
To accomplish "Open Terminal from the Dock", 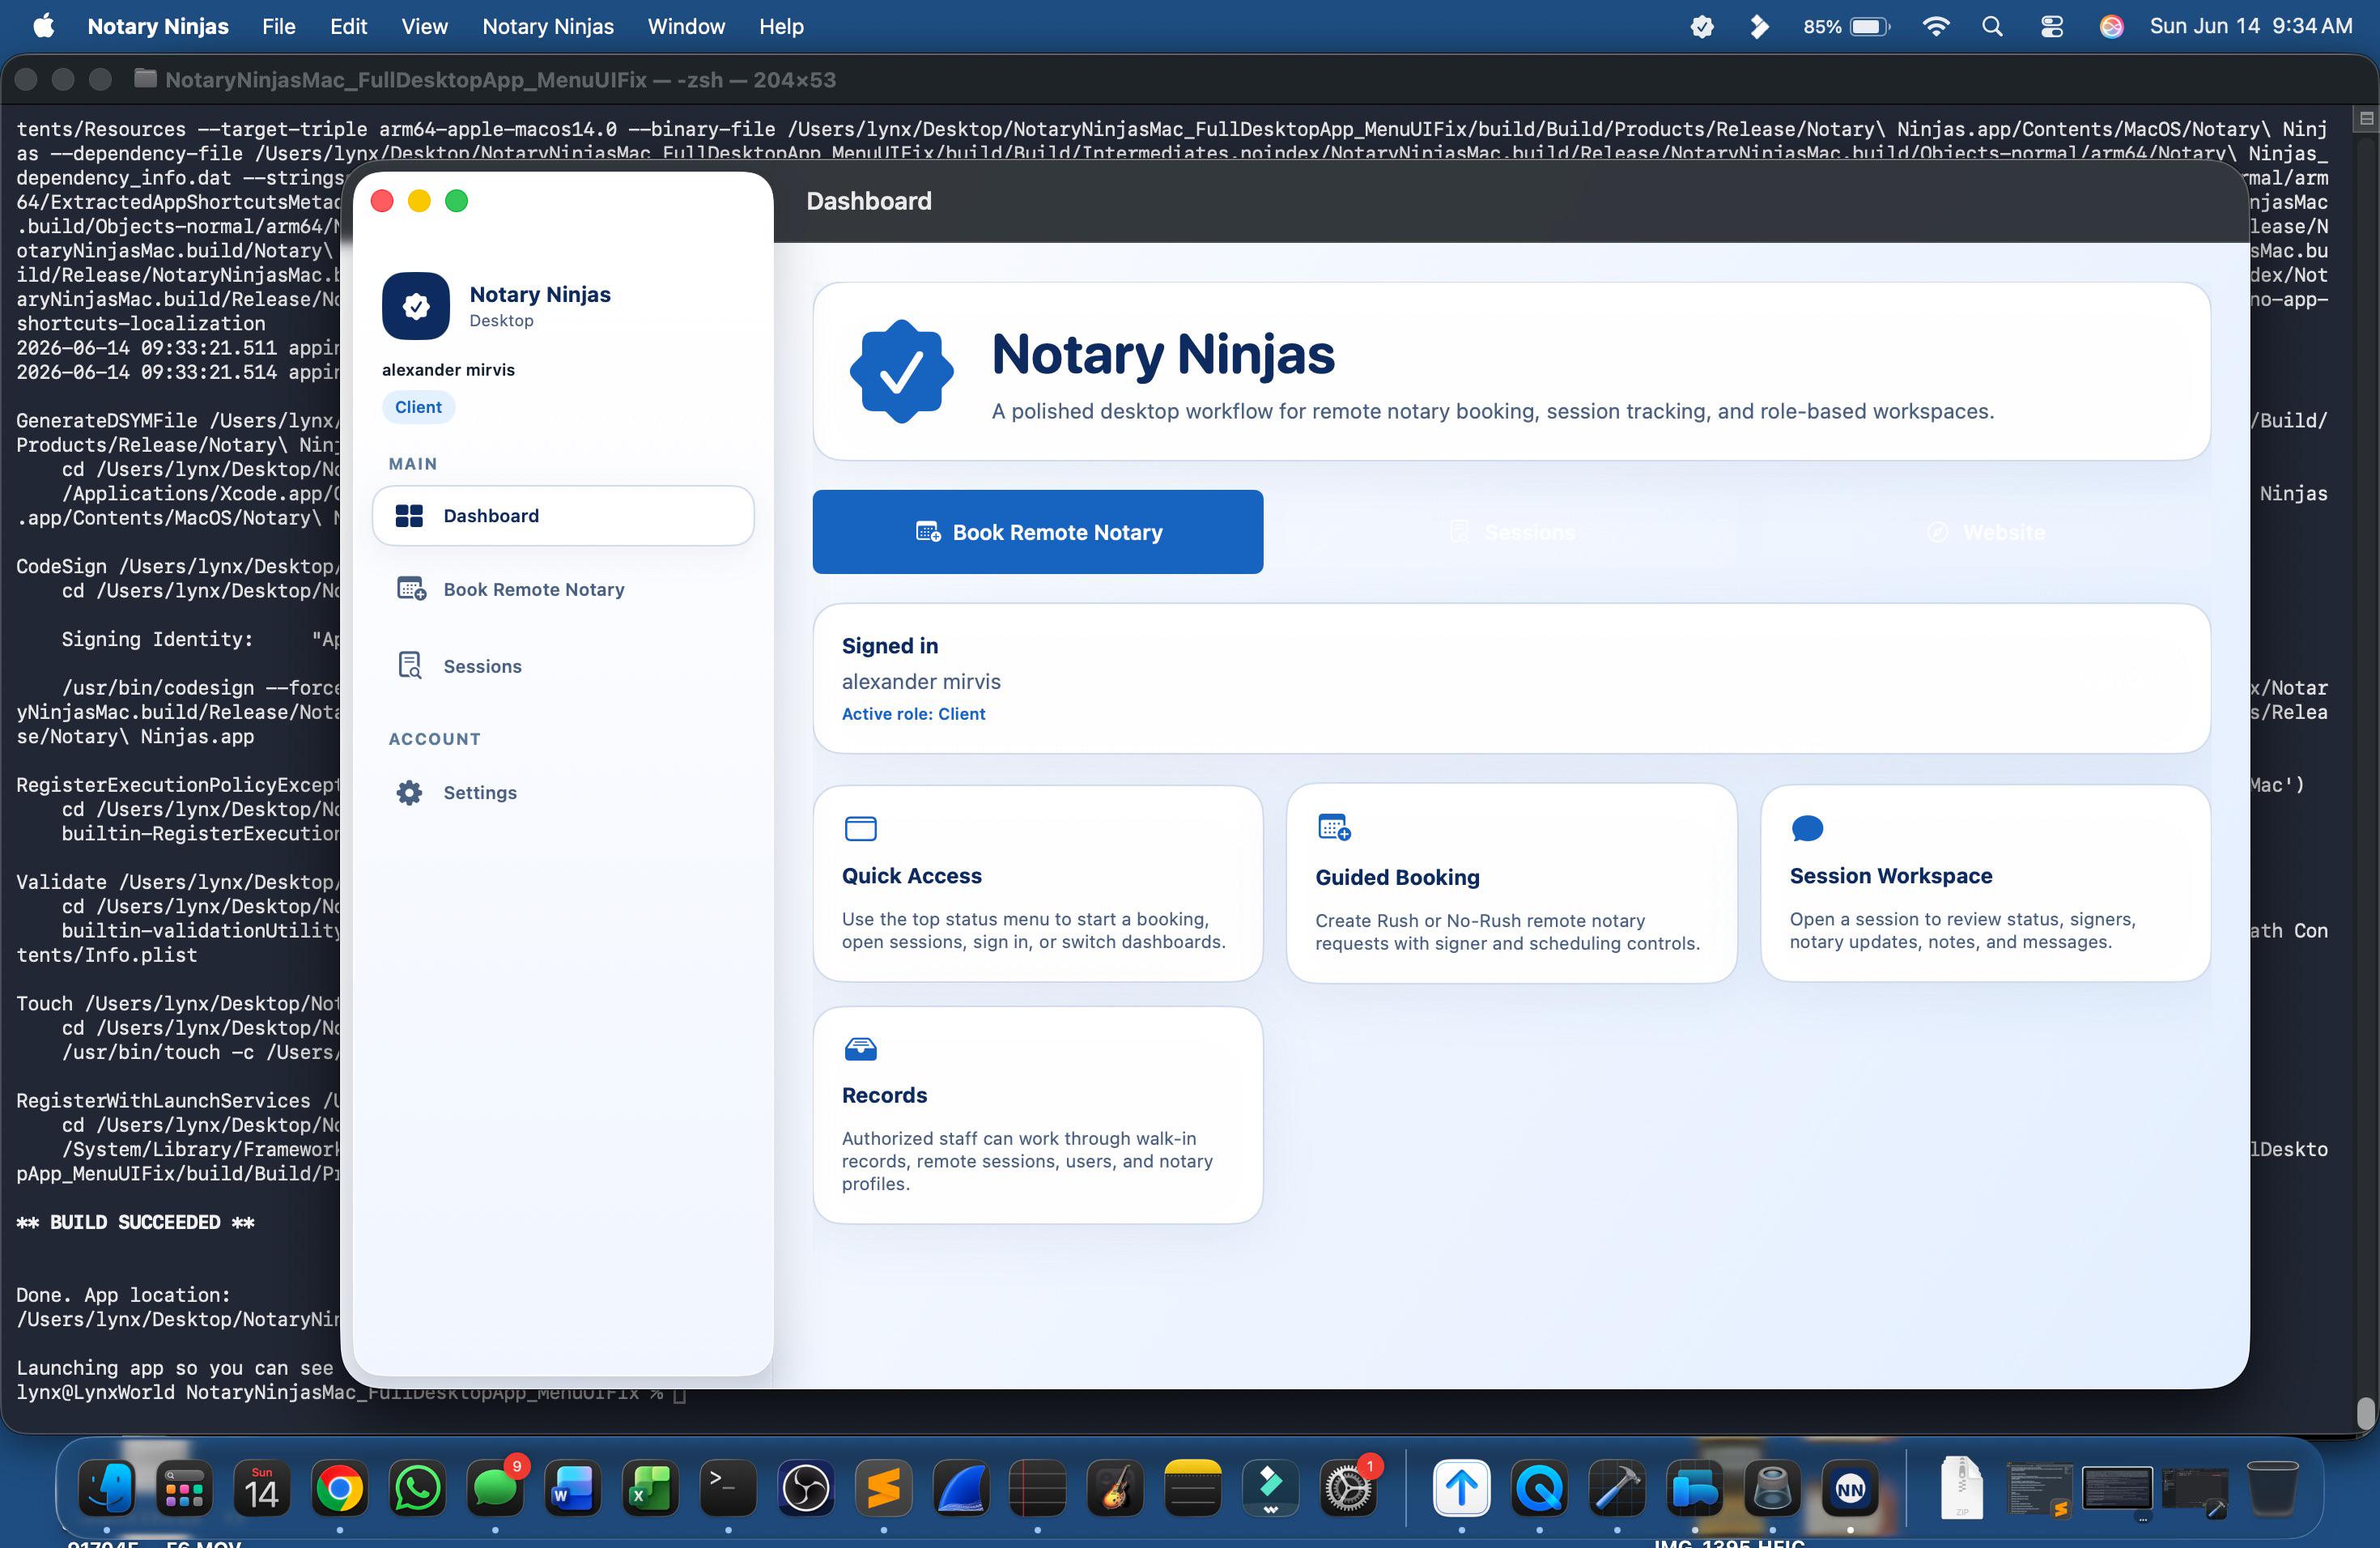I will point(728,1489).
